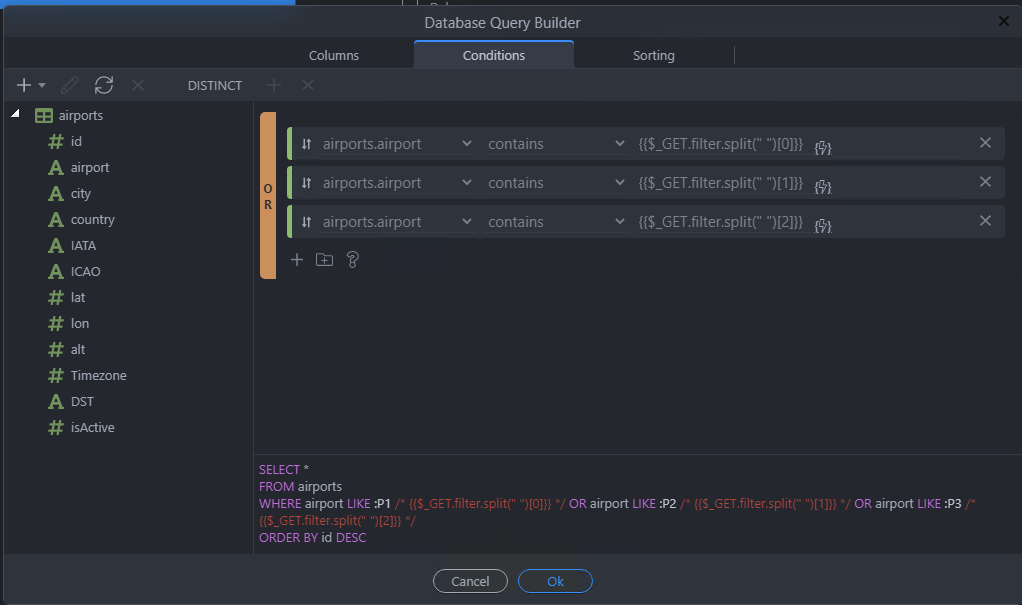
Task: Open data binding picker for first condition
Action: tap(823, 146)
